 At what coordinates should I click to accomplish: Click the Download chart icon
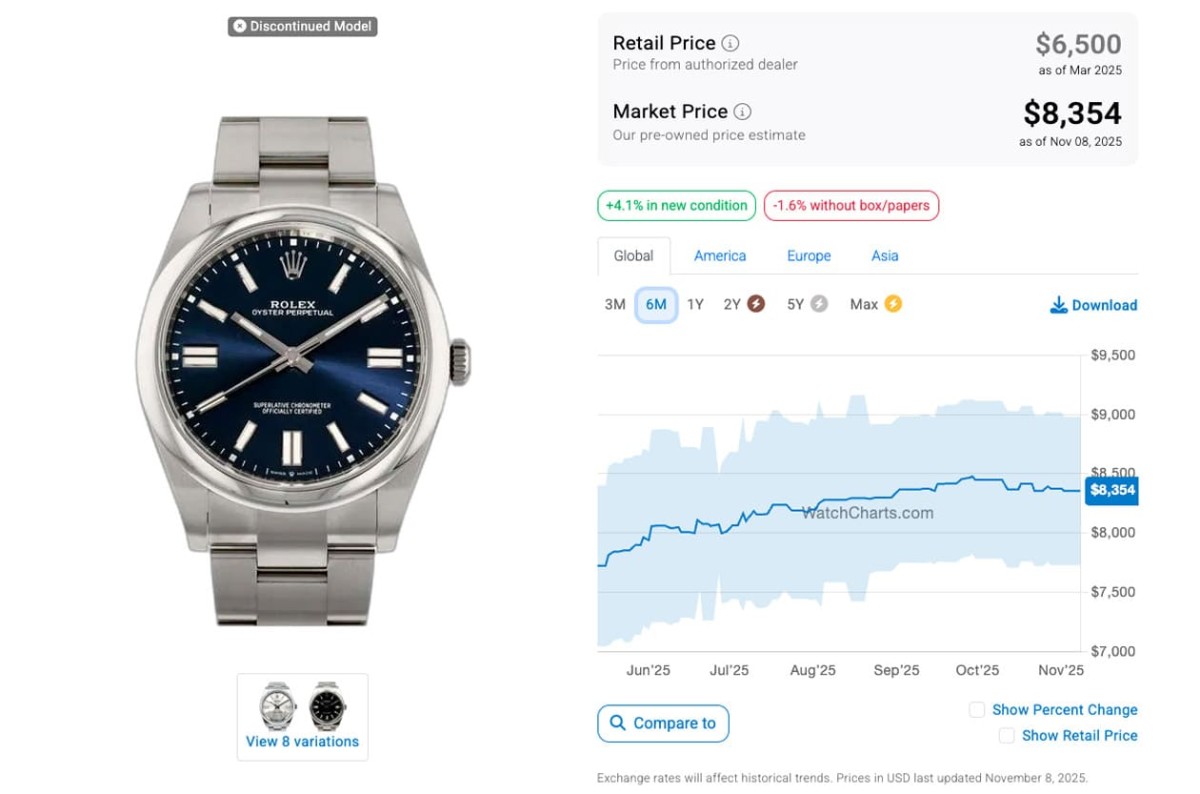[x=1058, y=305]
